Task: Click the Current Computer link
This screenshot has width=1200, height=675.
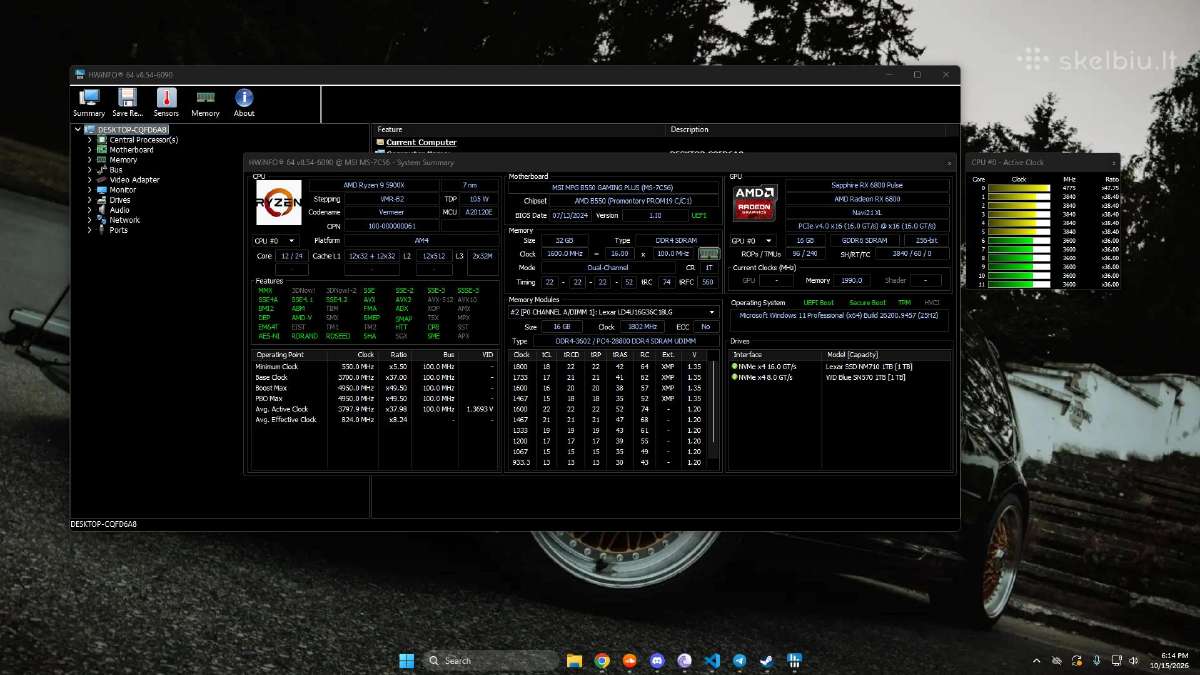Action: tap(422, 142)
